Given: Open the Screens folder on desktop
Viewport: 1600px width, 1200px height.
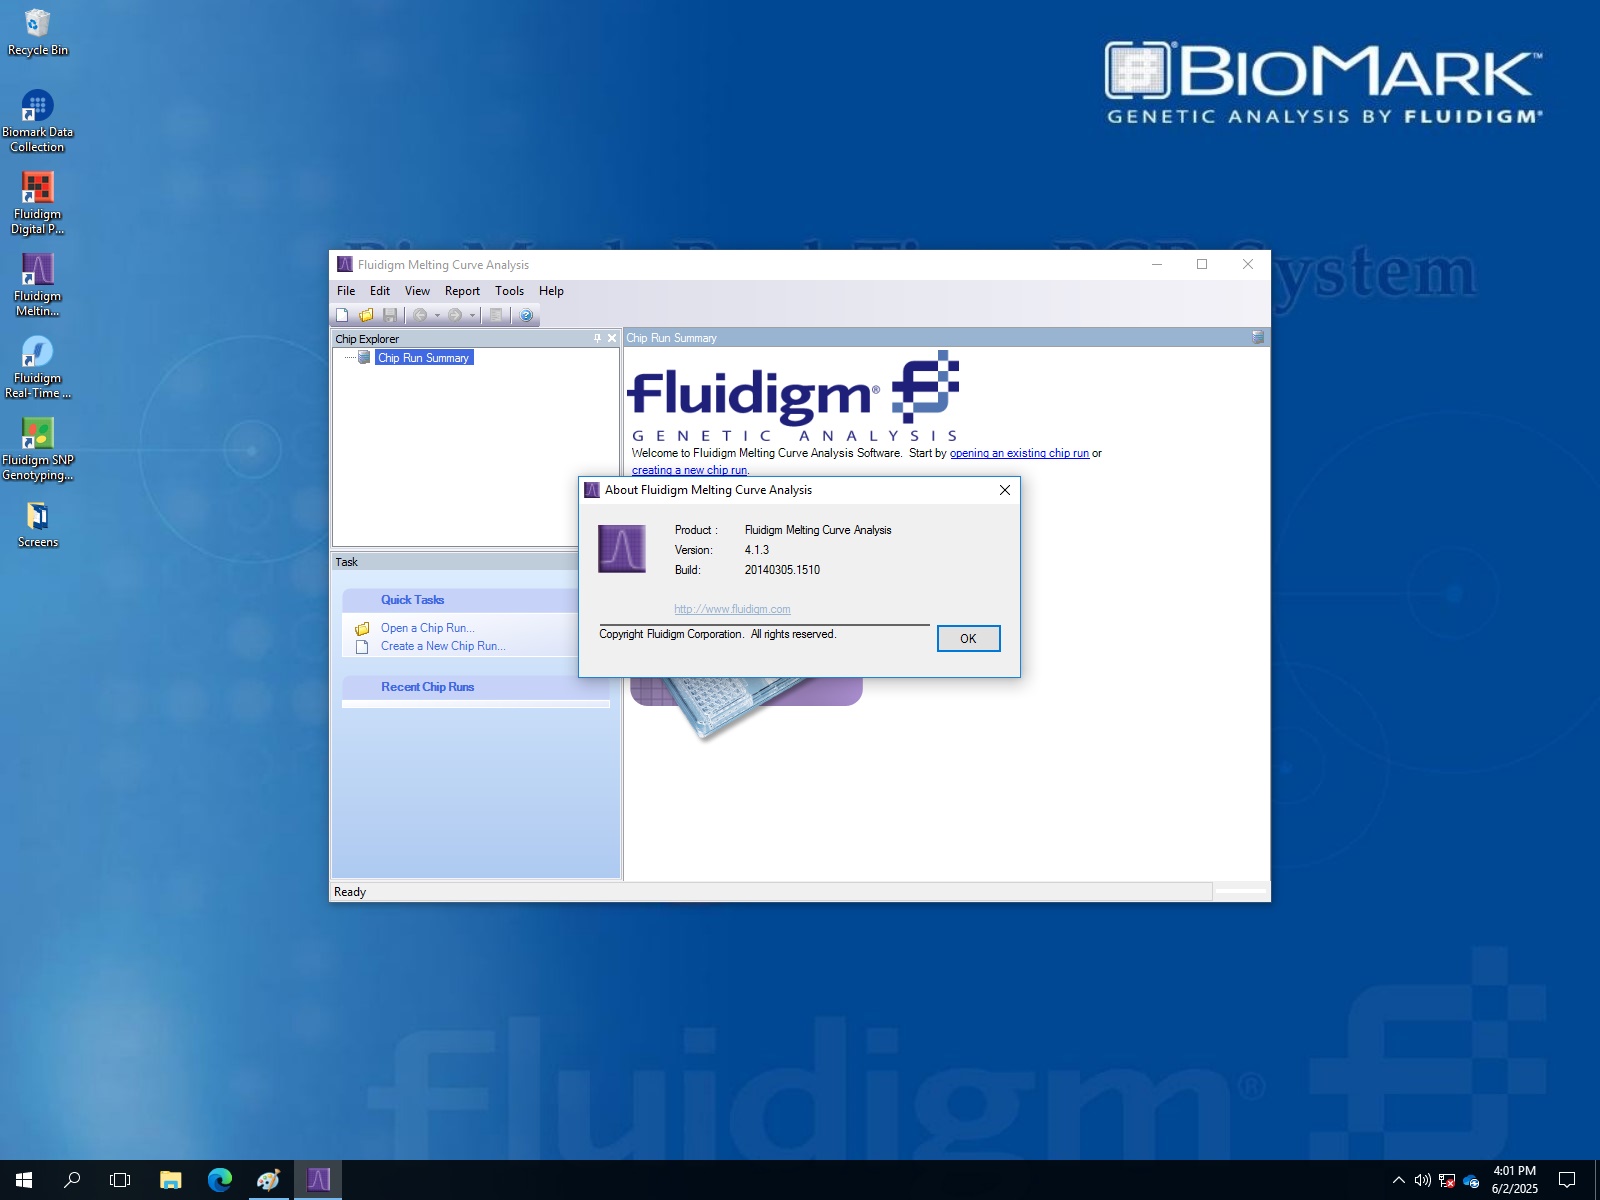Looking at the screenshot, I should tap(38, 525).
